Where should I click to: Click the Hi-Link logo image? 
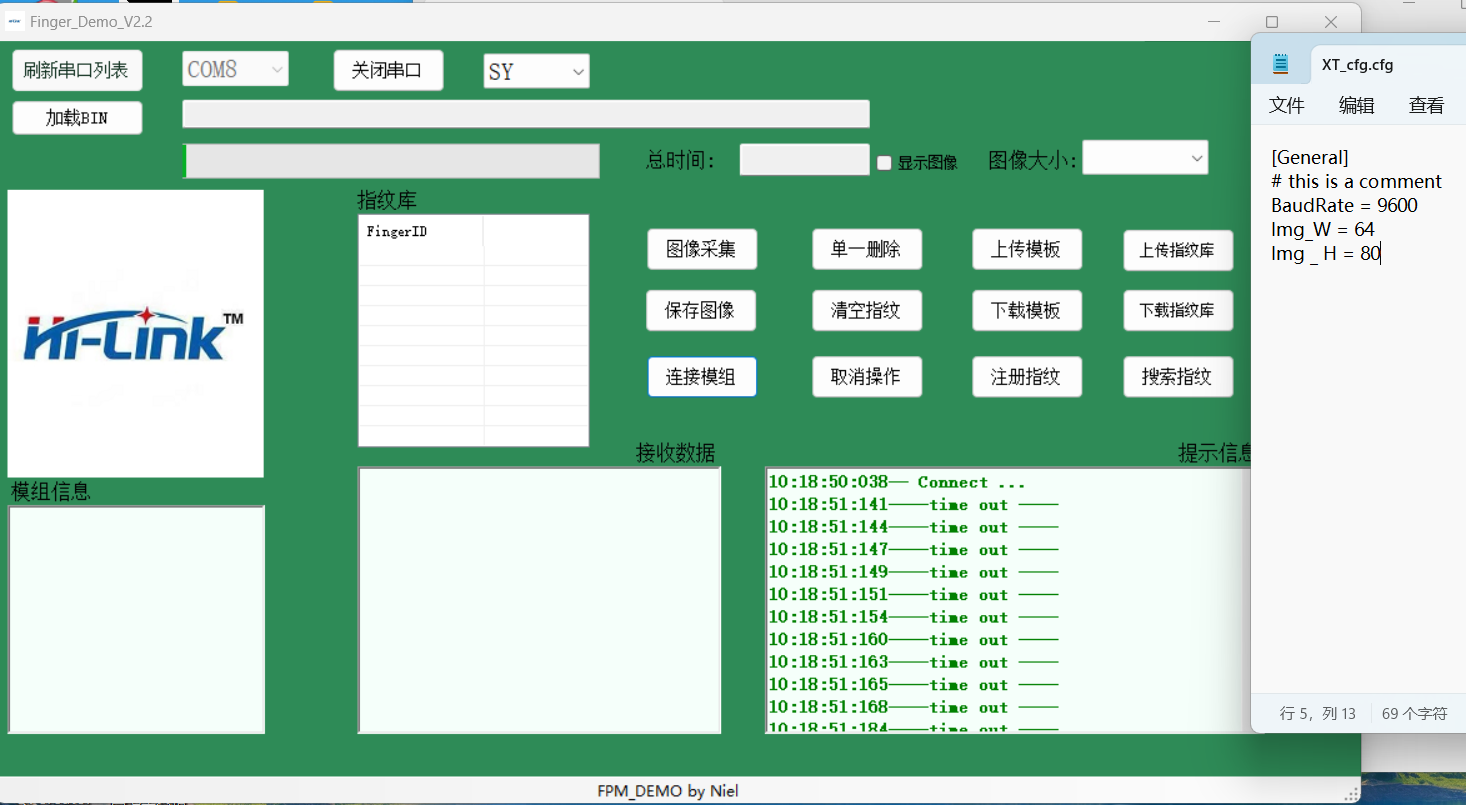(135, 333)
